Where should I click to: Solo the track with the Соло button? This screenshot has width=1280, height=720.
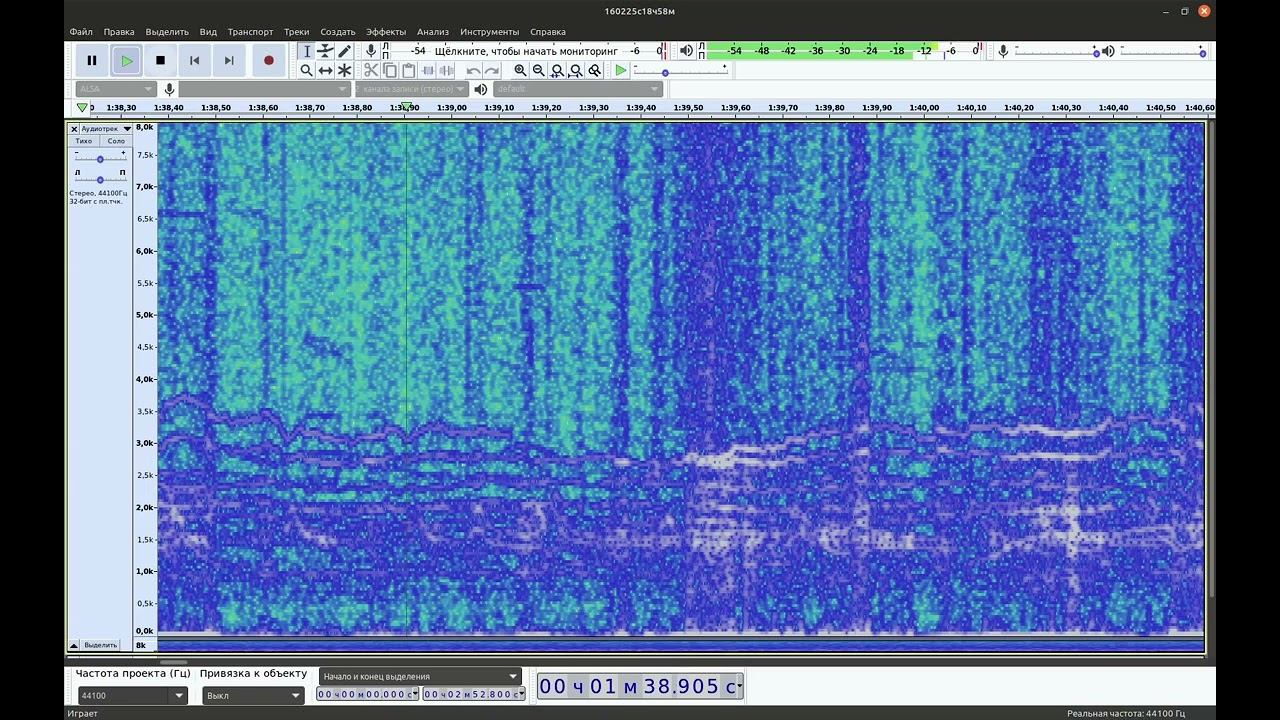[x=116, y=141]
